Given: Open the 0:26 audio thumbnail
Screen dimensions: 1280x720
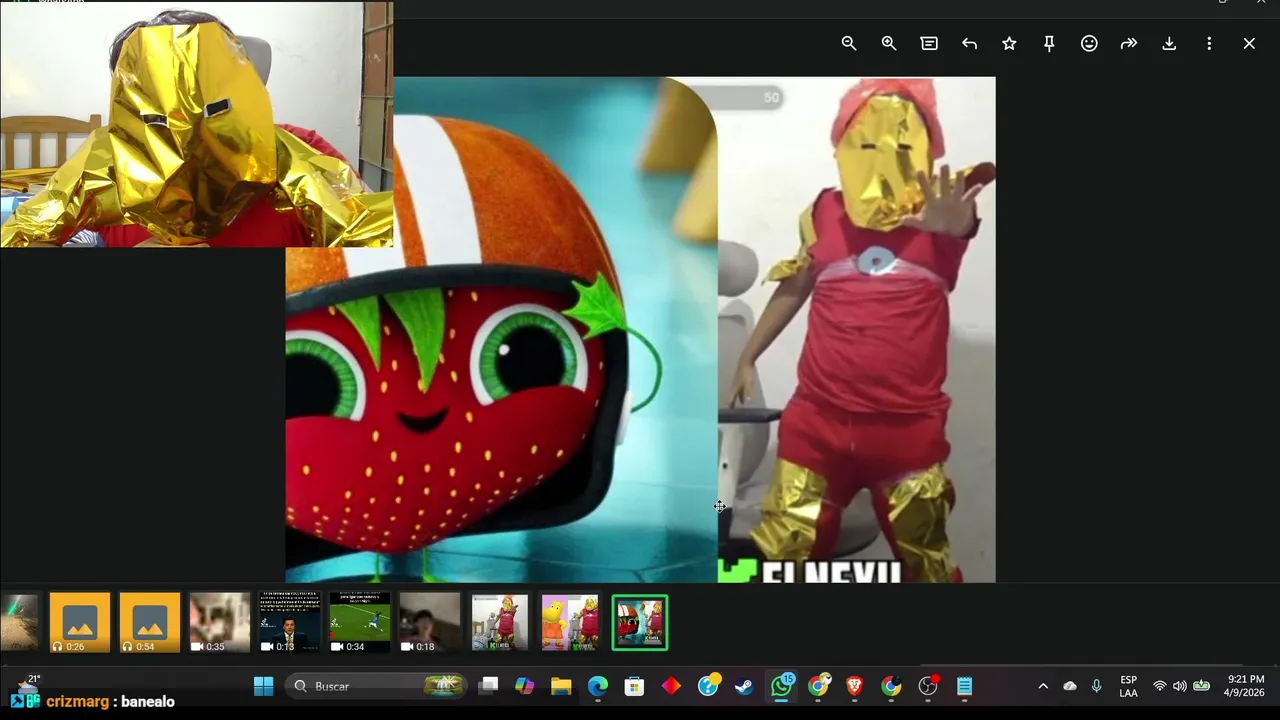Looking at the screenshot, I should click(80, 622).
